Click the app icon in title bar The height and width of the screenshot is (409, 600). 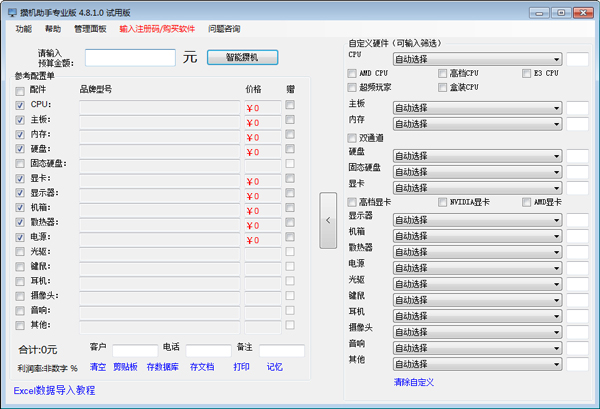pyautogui.click(x=12, y=13)
